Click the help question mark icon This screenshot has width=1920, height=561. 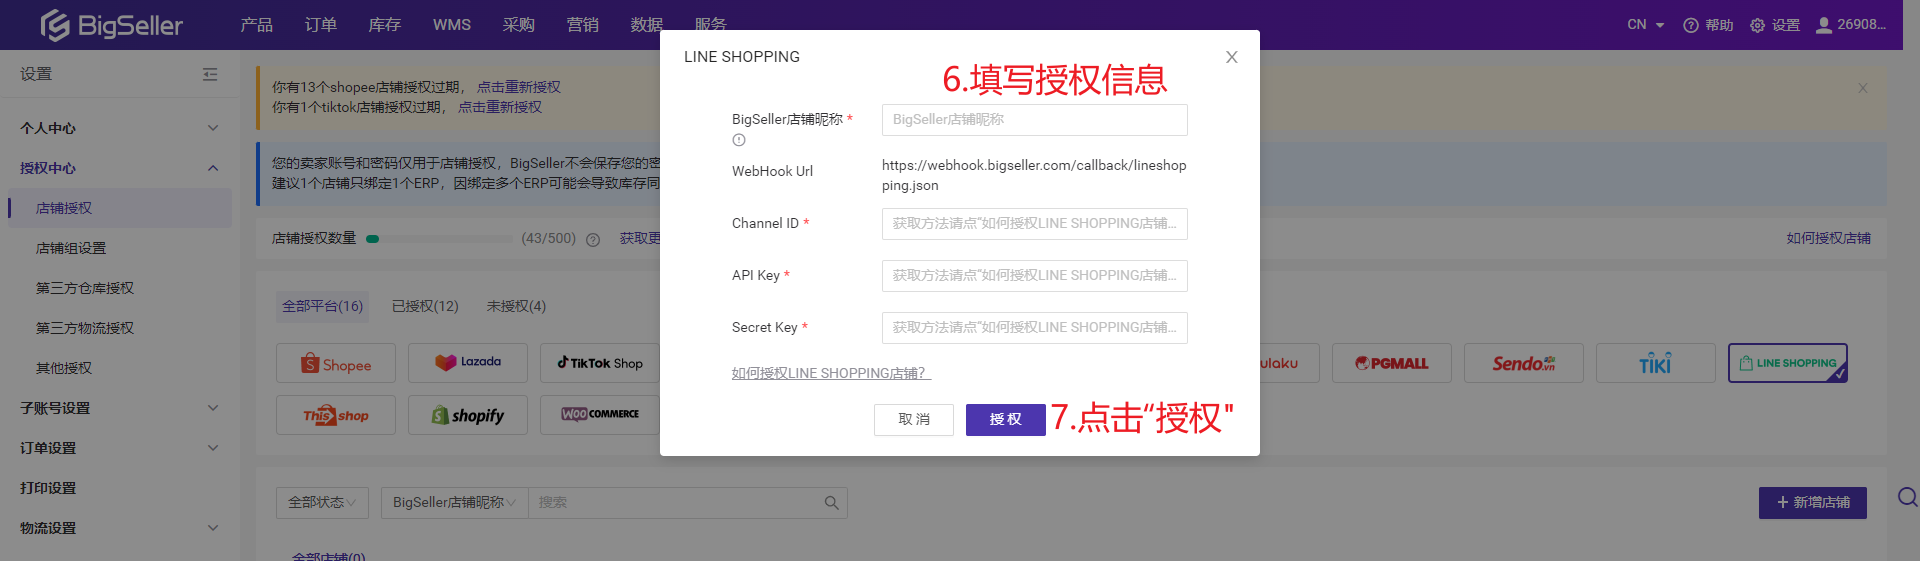pos(1691,25)
